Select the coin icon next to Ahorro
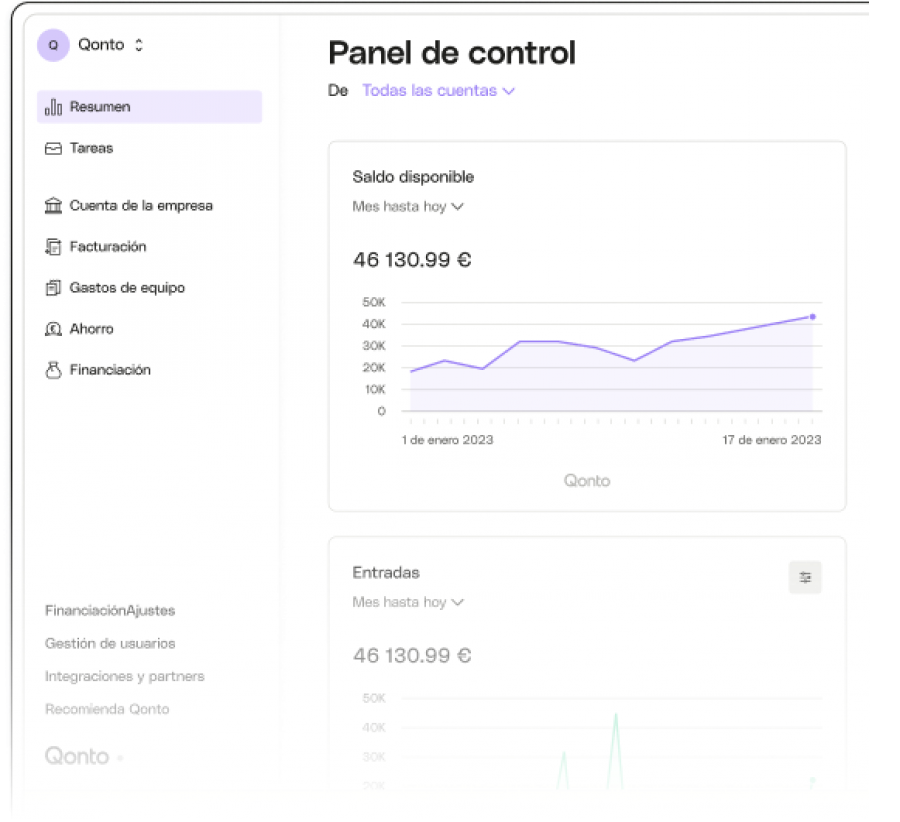The image size is (900, 822). pyautogui.click(x=52, y=328)
